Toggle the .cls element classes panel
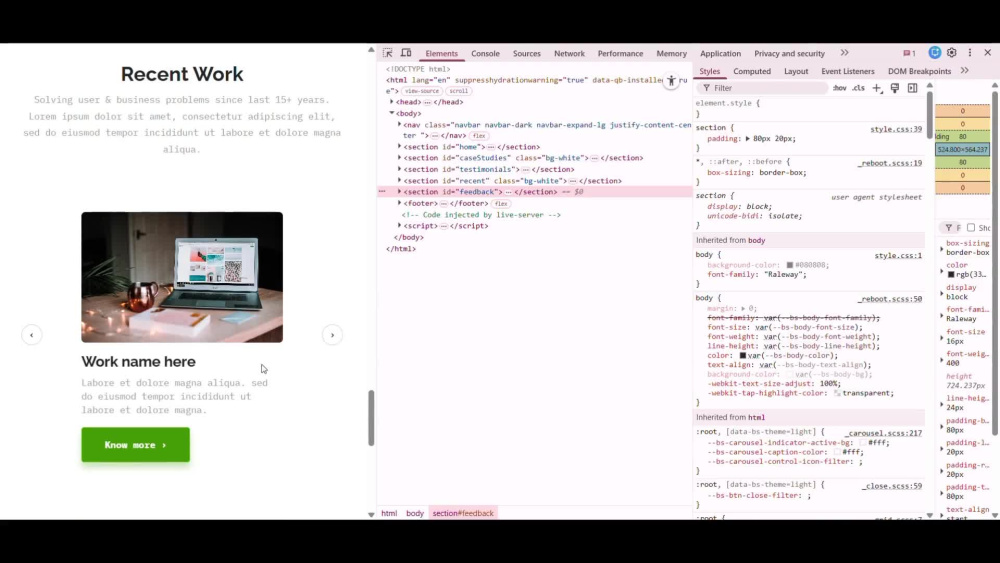1000x563 pixels. tap(858, 88)
